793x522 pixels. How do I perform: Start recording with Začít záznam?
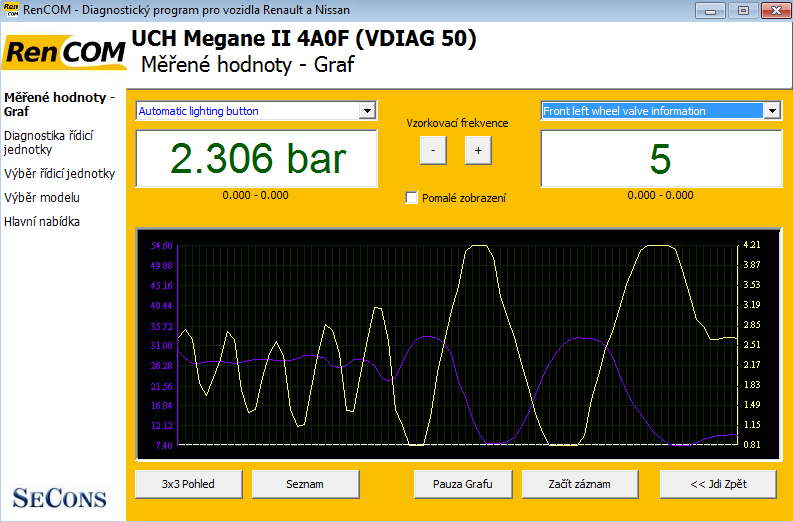580,484
